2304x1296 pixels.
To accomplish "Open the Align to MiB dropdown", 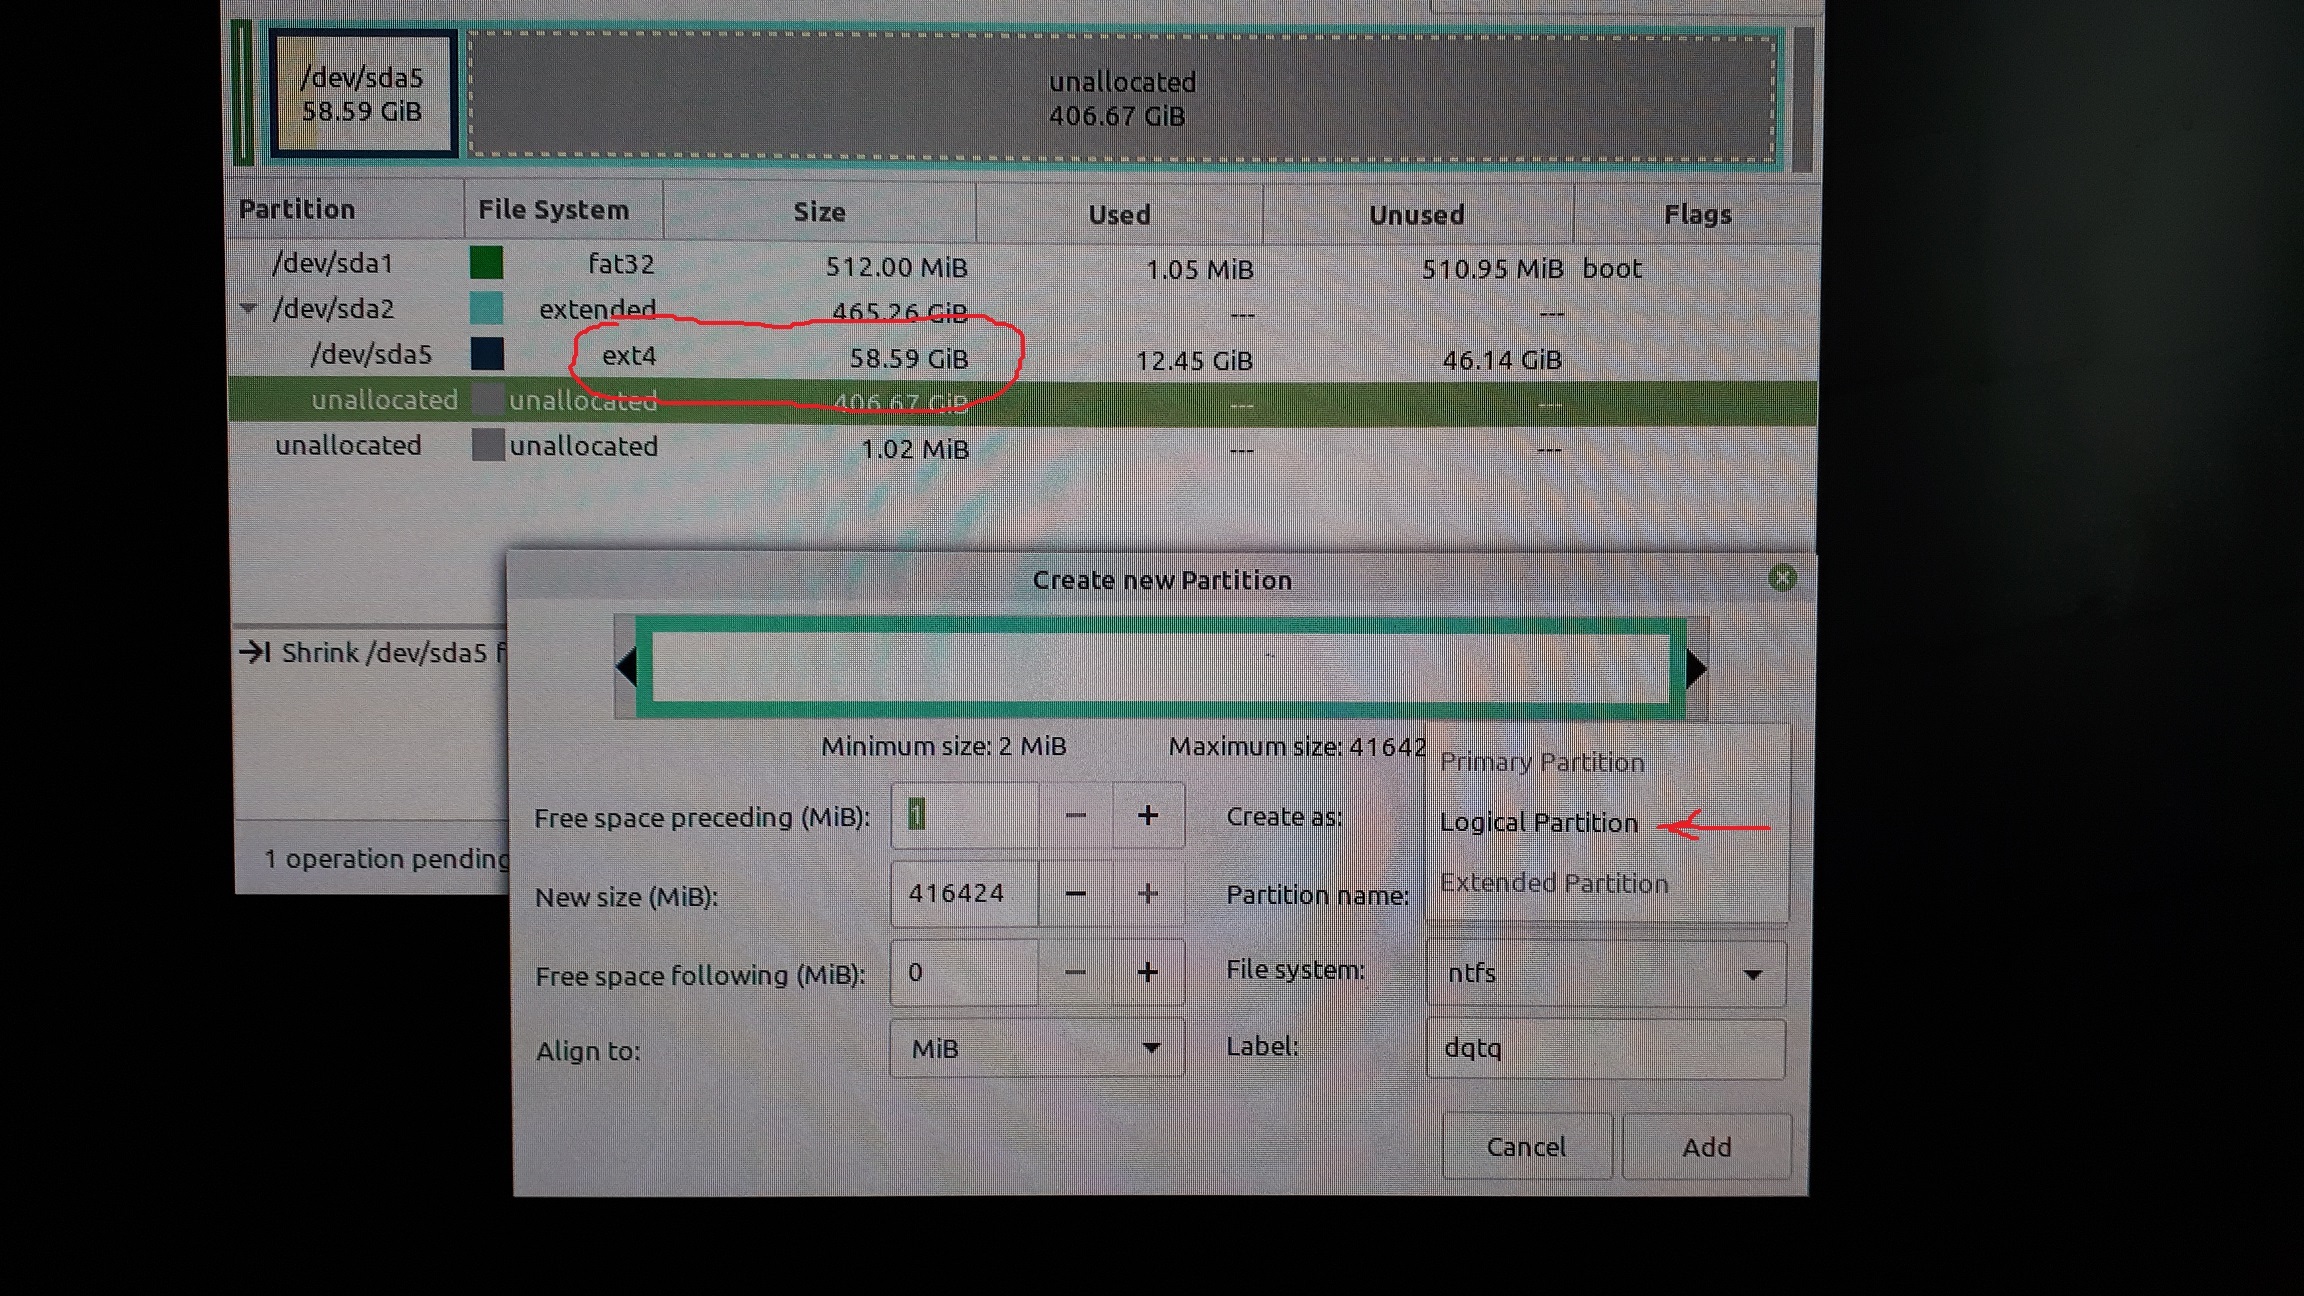I will coord(1036,1048).
